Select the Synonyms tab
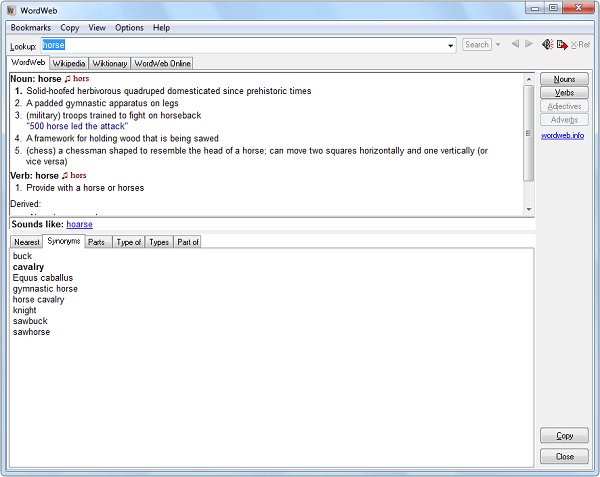 click(x=64, y=241)
